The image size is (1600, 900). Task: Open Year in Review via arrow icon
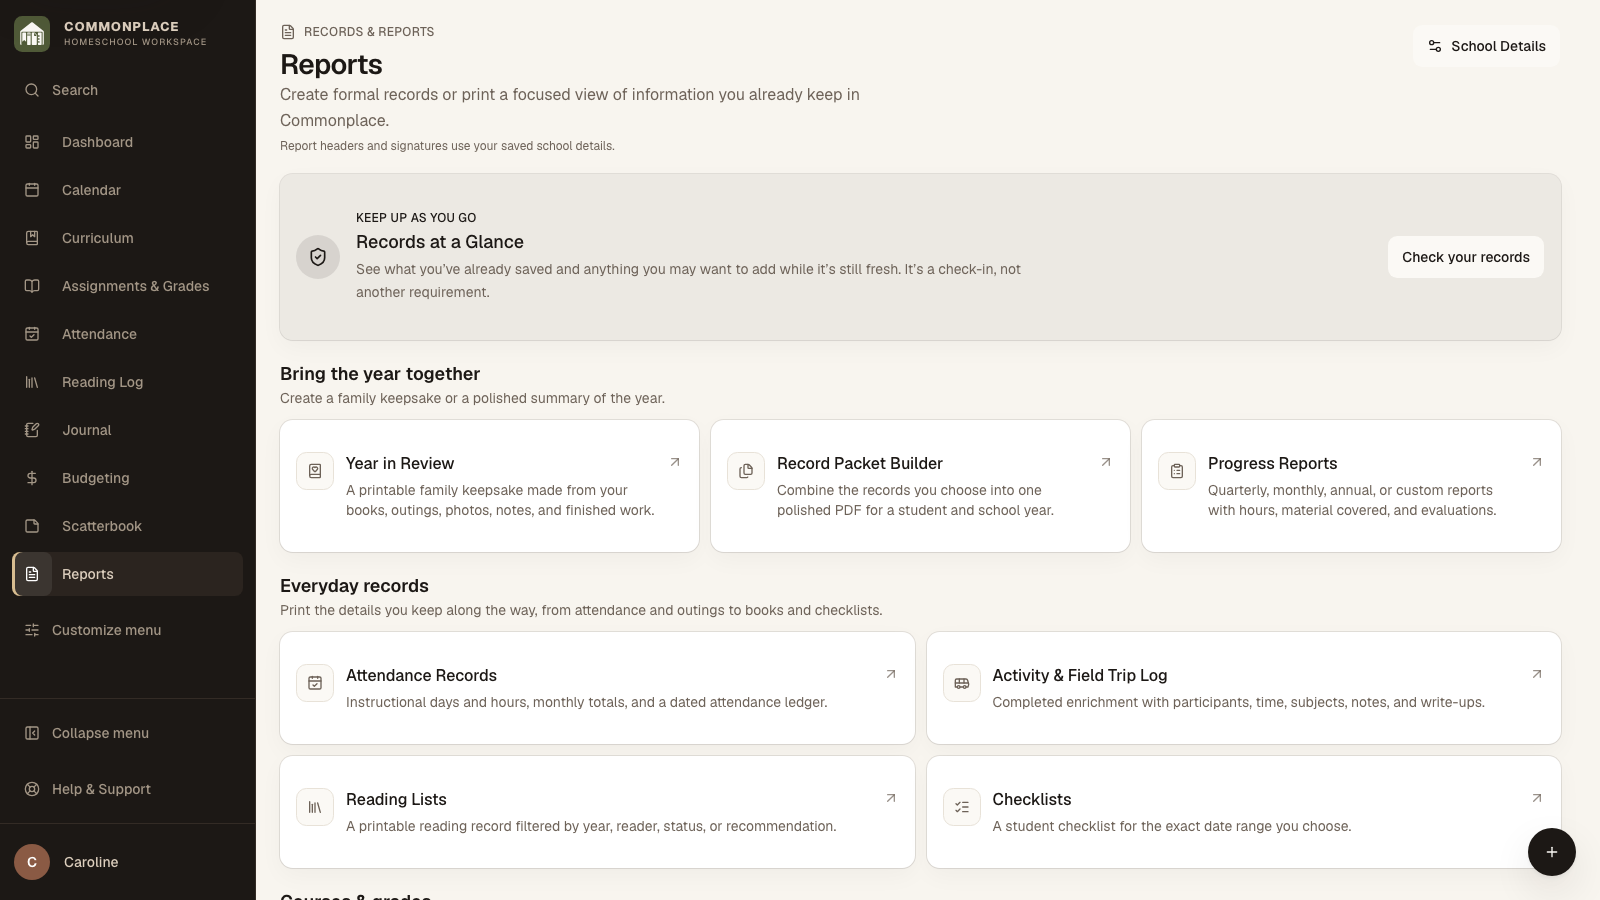(675, 462)
